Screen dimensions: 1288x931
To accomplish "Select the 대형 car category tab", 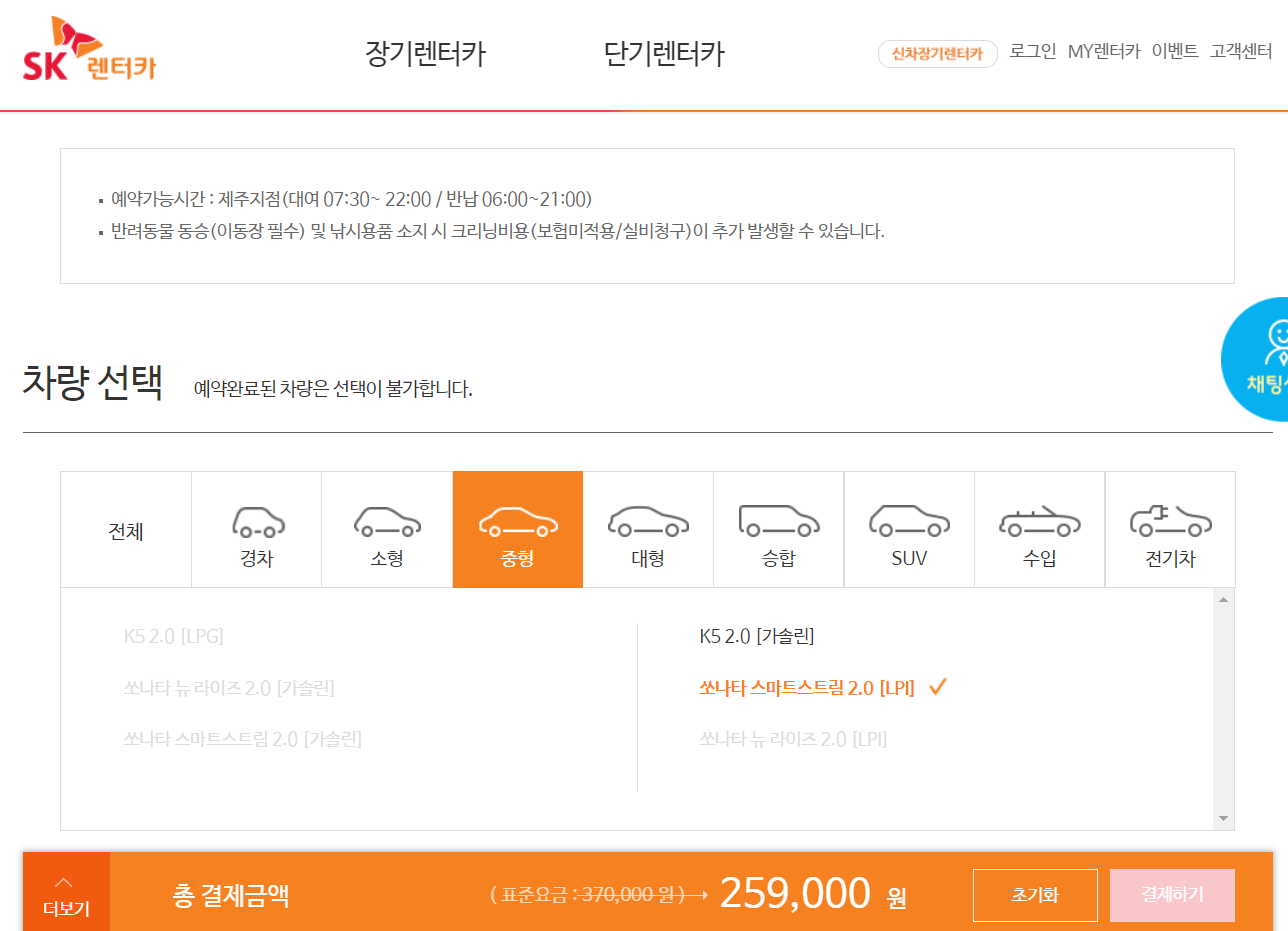I will coord(648,530).
